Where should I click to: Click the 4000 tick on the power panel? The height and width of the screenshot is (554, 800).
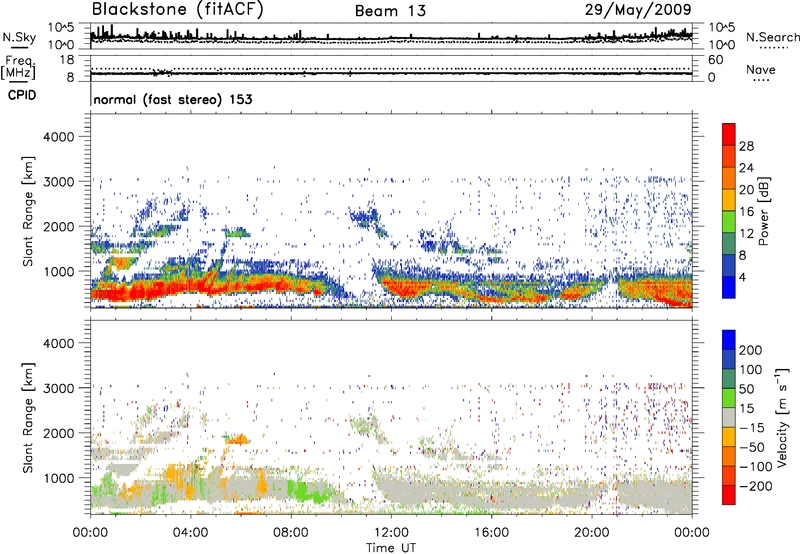pyautogui.click(x=59, y=137)
